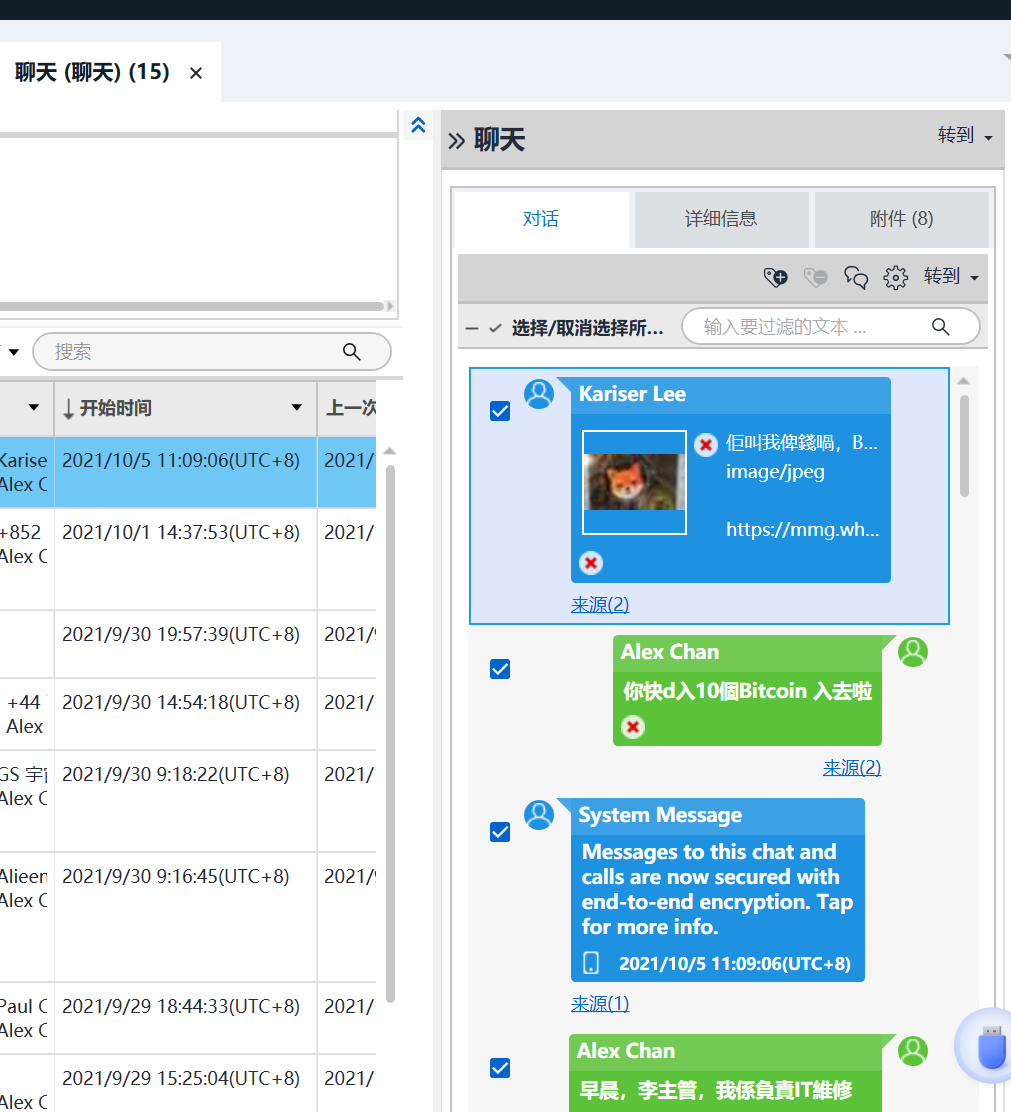
Task: Uncheck the Kariser Lee message checkbox
Action: 500,411
